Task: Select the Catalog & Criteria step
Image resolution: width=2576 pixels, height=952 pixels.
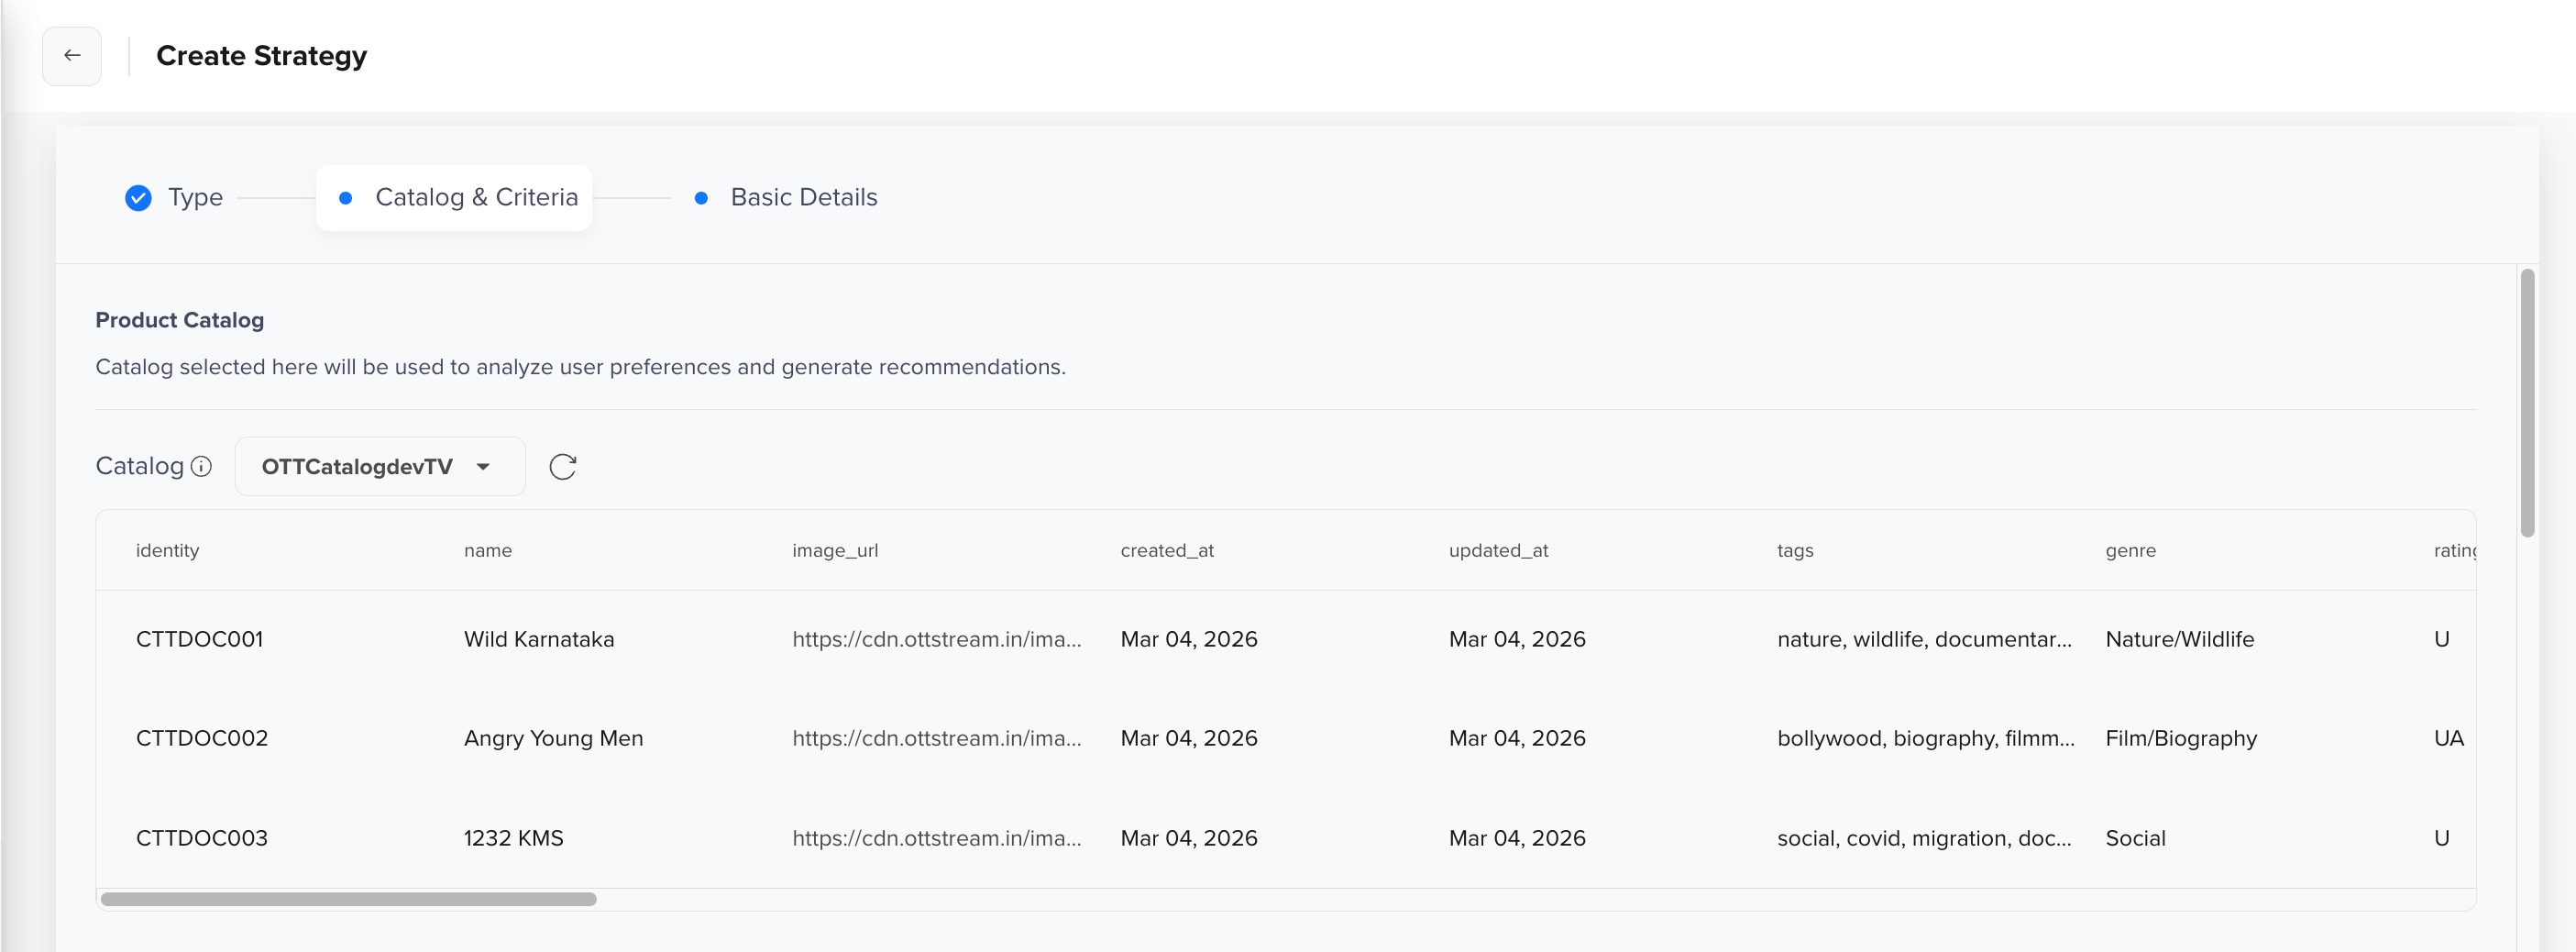Action: click(x=455, y=198)
